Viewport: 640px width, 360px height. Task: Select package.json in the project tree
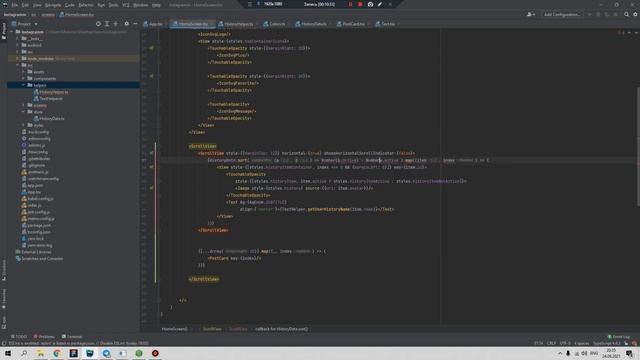(x=39, y=225)
